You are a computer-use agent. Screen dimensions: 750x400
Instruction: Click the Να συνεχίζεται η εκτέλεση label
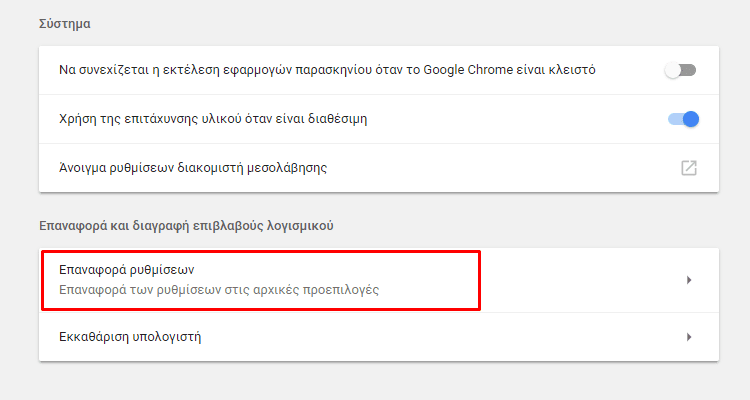327,70
